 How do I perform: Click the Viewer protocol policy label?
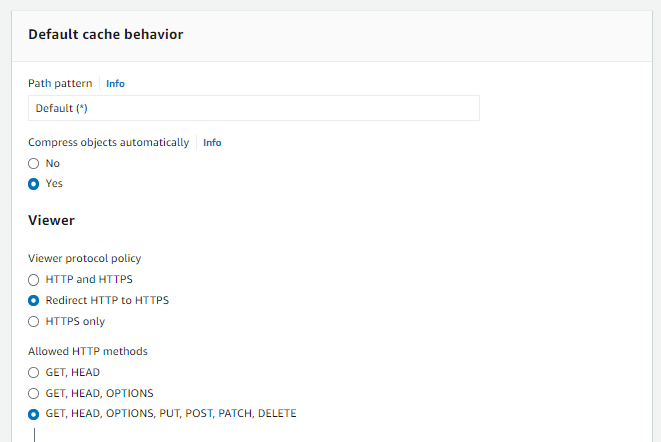[x=85, y=258]
